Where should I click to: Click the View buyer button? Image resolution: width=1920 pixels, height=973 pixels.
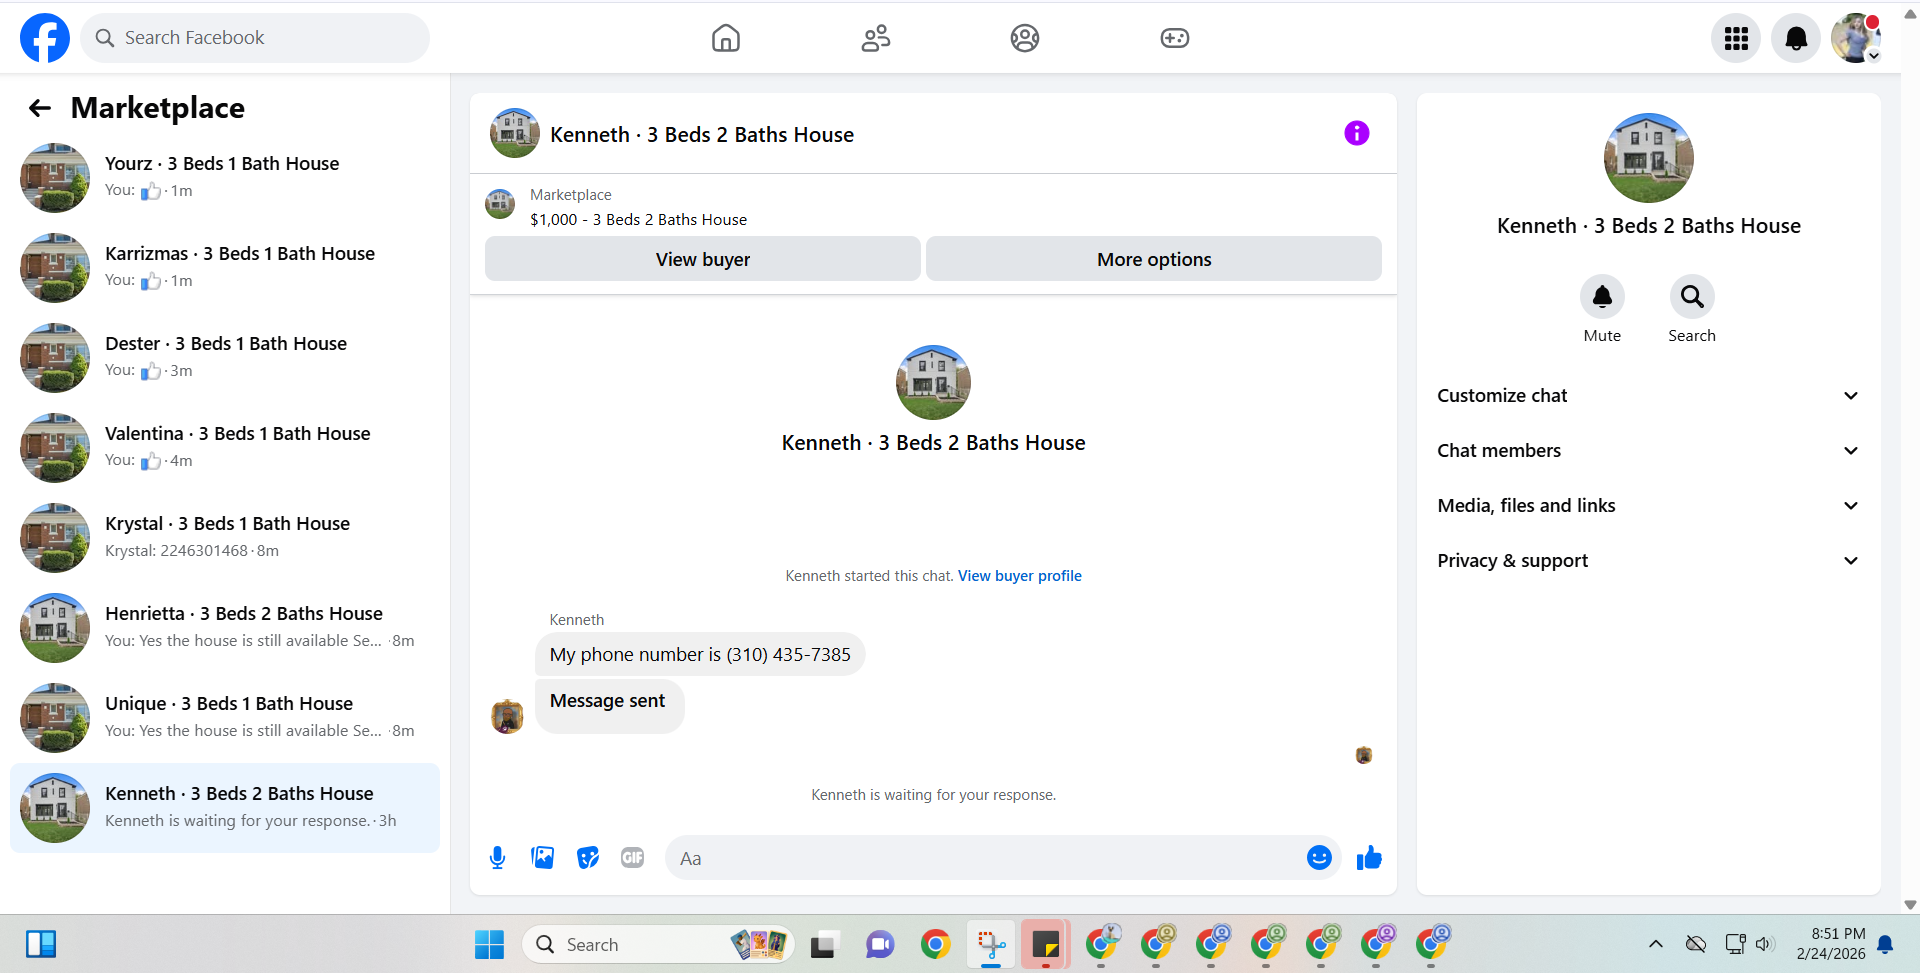point(703,259)
